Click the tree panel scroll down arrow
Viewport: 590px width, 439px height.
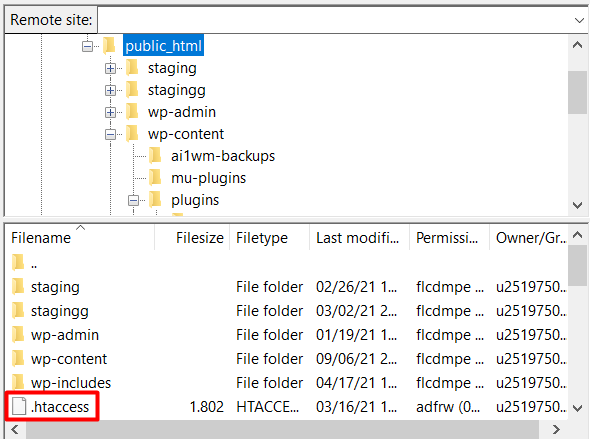click(577, 205)
